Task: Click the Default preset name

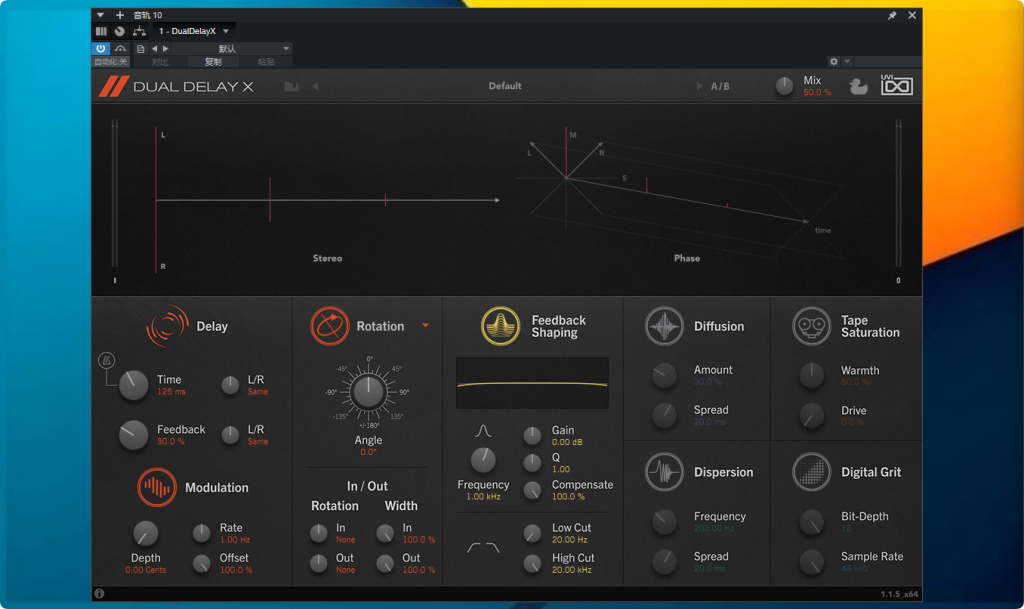Action: pos(505,86)
